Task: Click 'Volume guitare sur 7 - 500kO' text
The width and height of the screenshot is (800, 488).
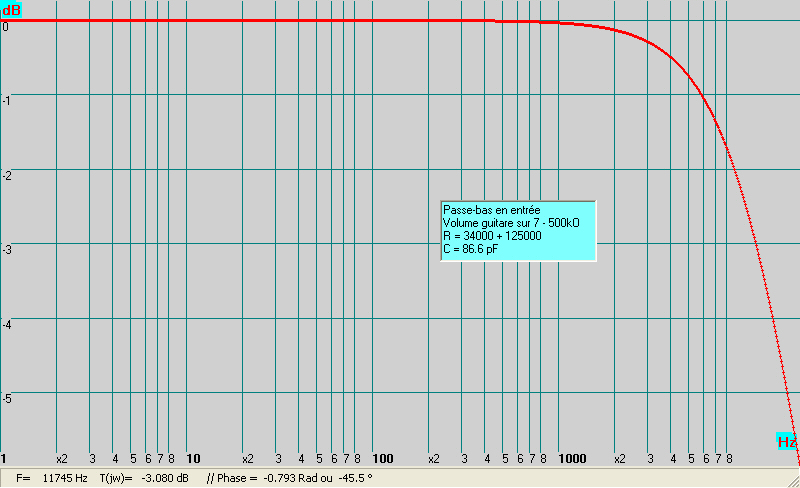Action: click(x=511, y=223)
